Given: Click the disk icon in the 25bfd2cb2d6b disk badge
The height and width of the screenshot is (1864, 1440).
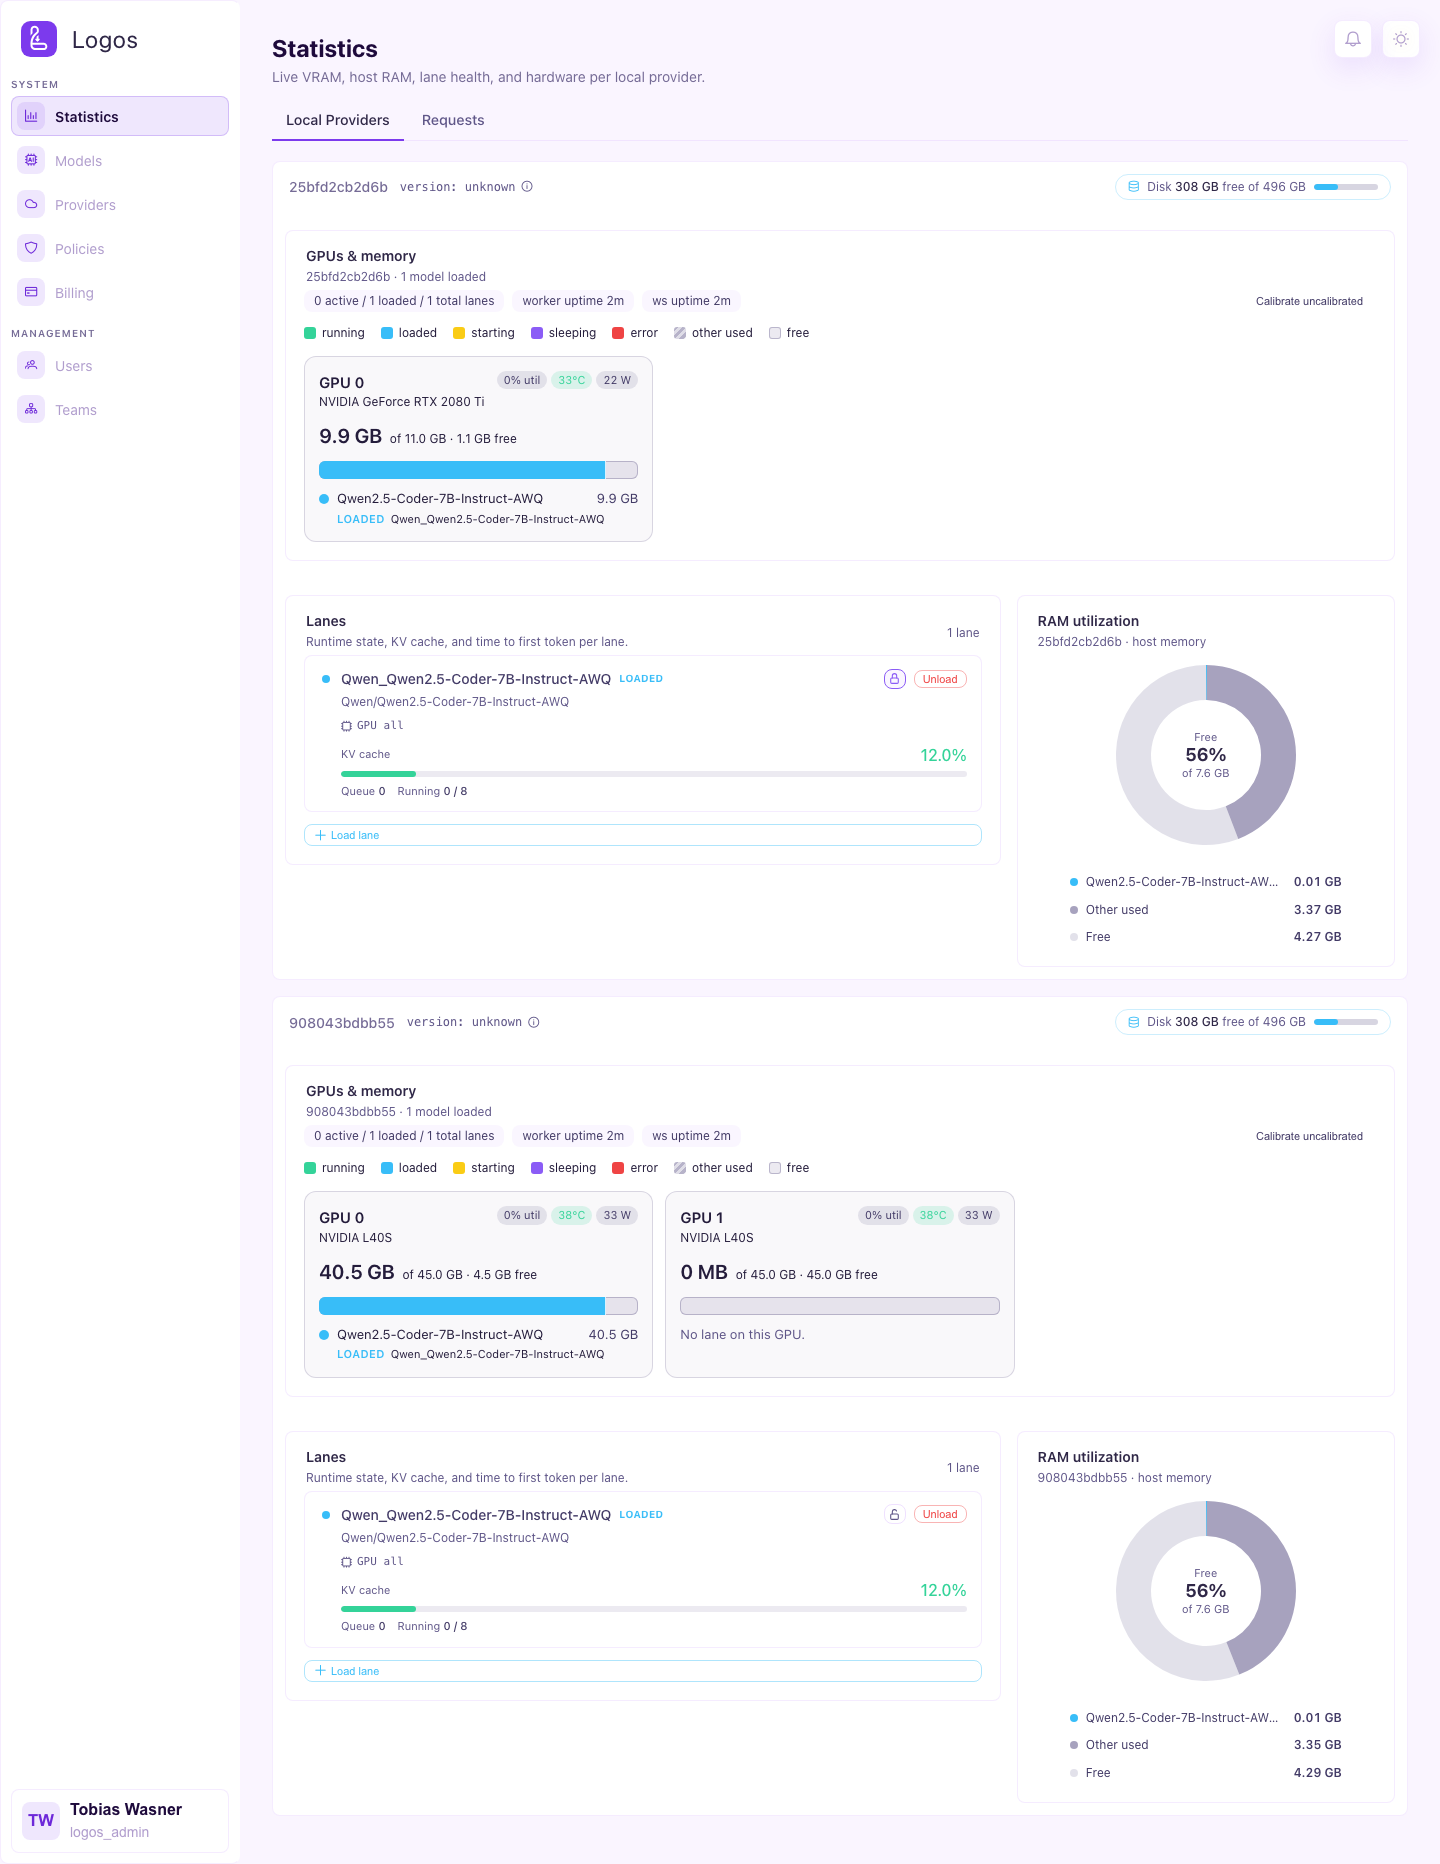Looking at the screenshot, I should point(1134,187).
